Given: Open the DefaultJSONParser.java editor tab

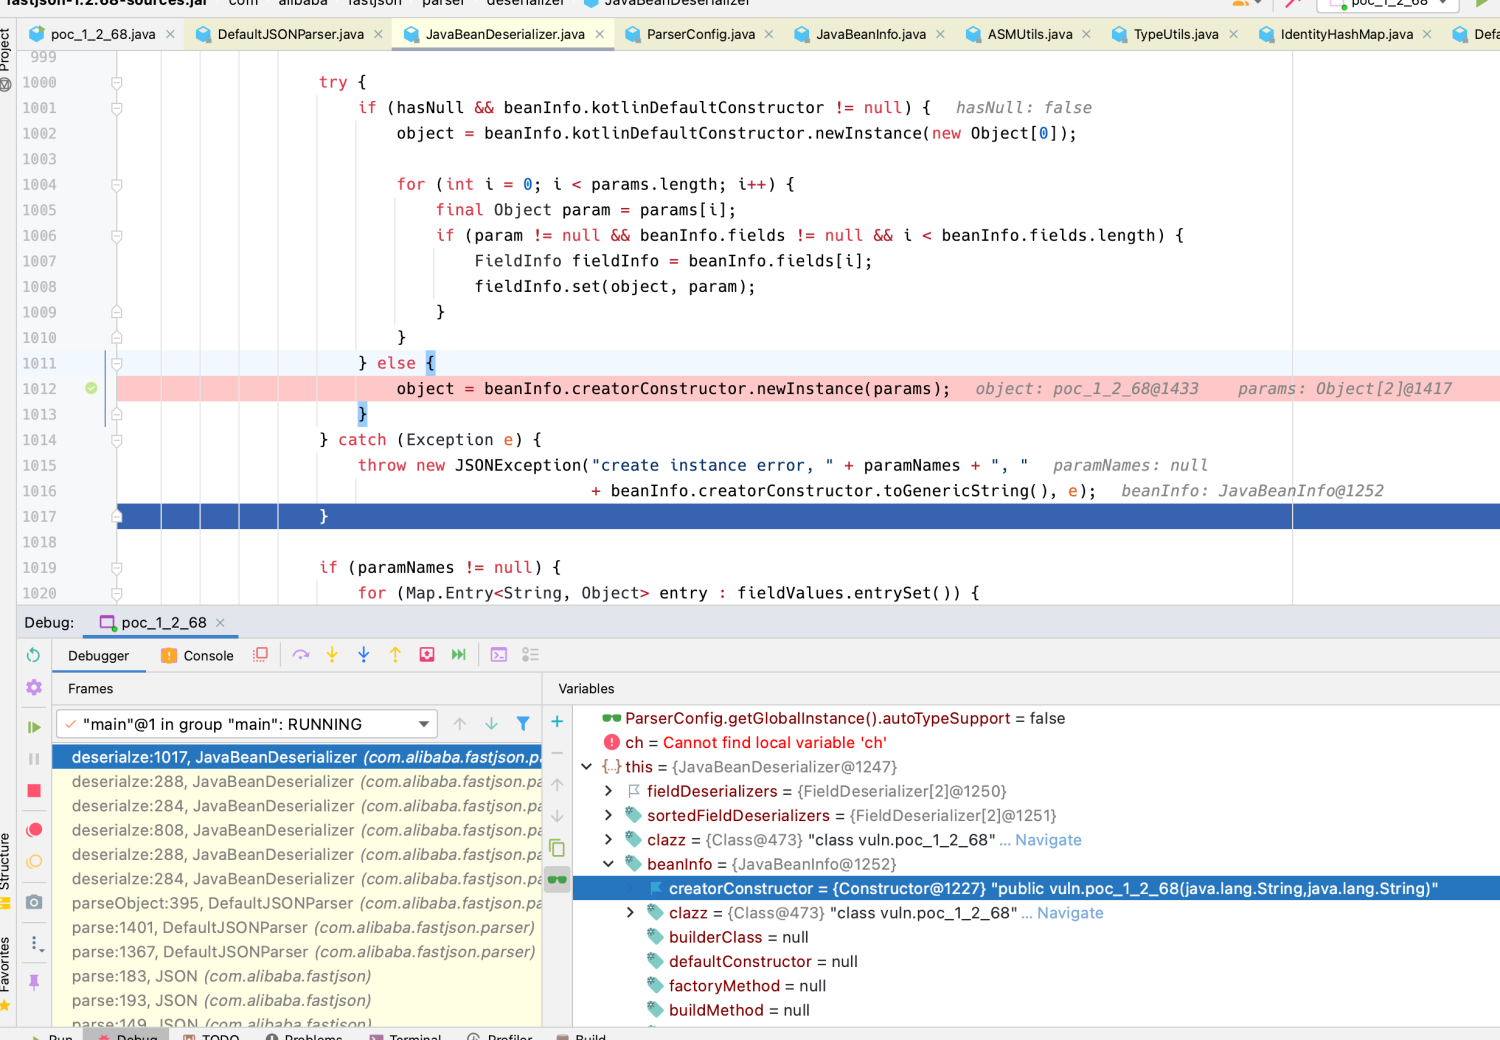Looking at the screenshot, I should coord(290,34).
